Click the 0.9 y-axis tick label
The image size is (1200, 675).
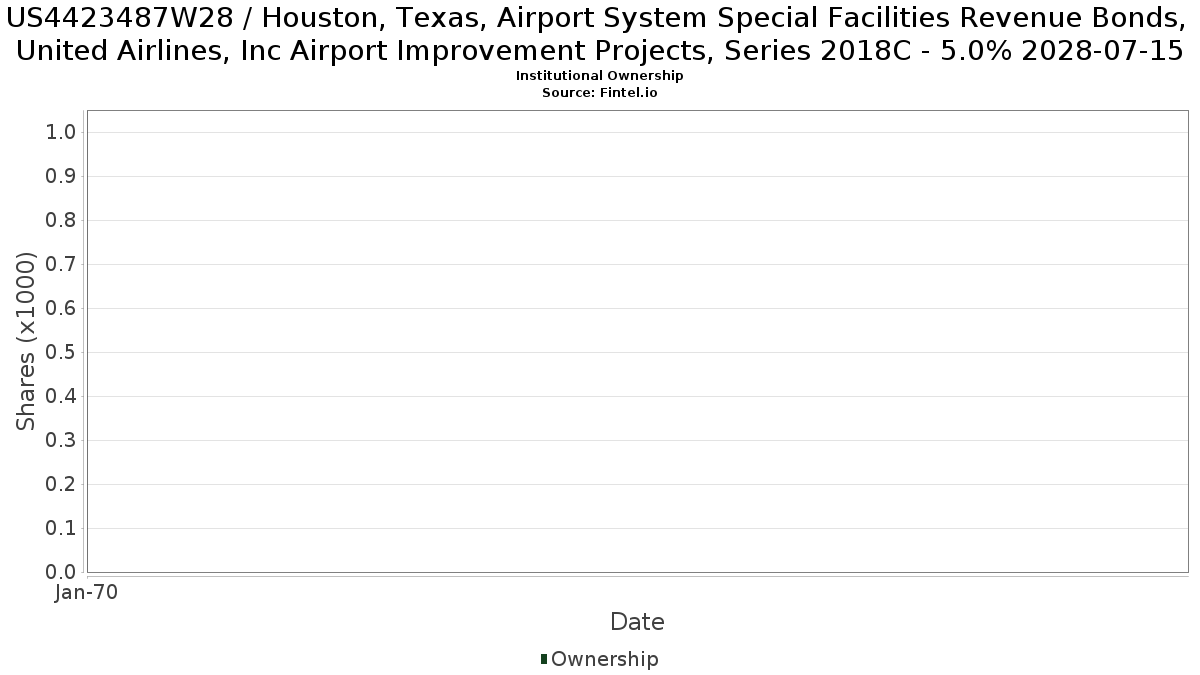62,177
